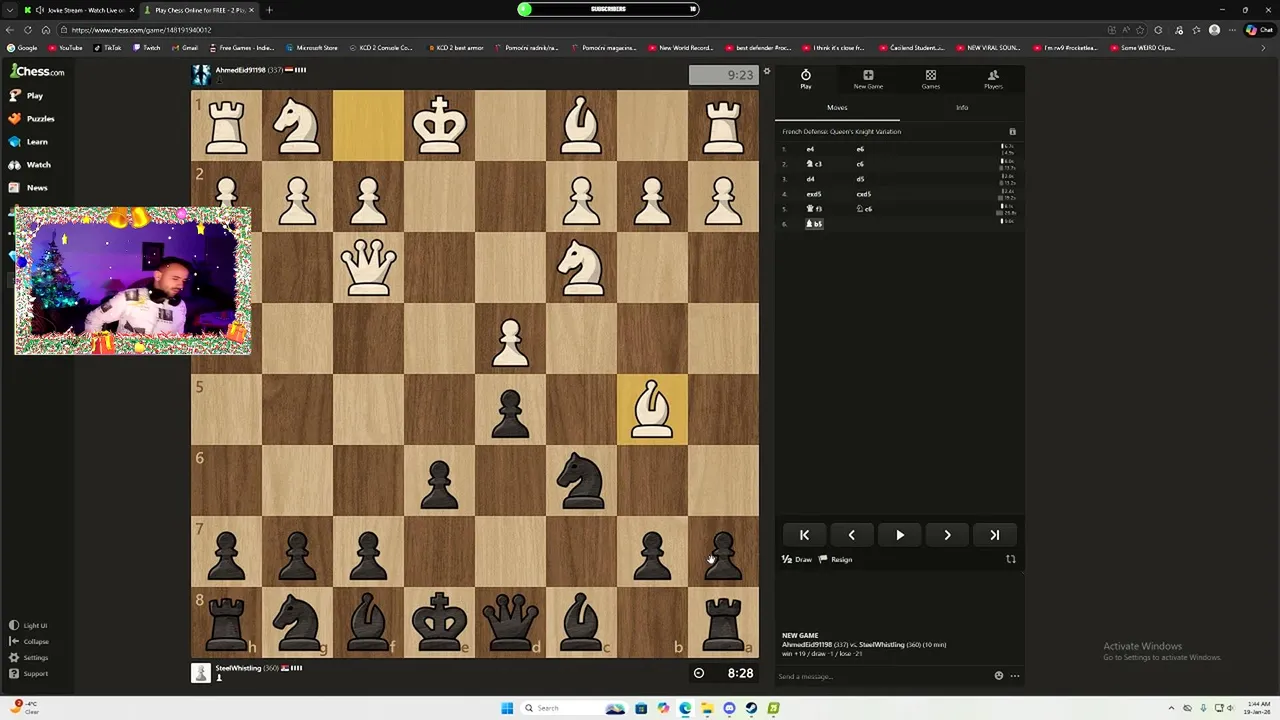This screenshot has height=720, width=1280.
Task: Play through the moves
Action: pyautogui.click(x=900, y=535)
